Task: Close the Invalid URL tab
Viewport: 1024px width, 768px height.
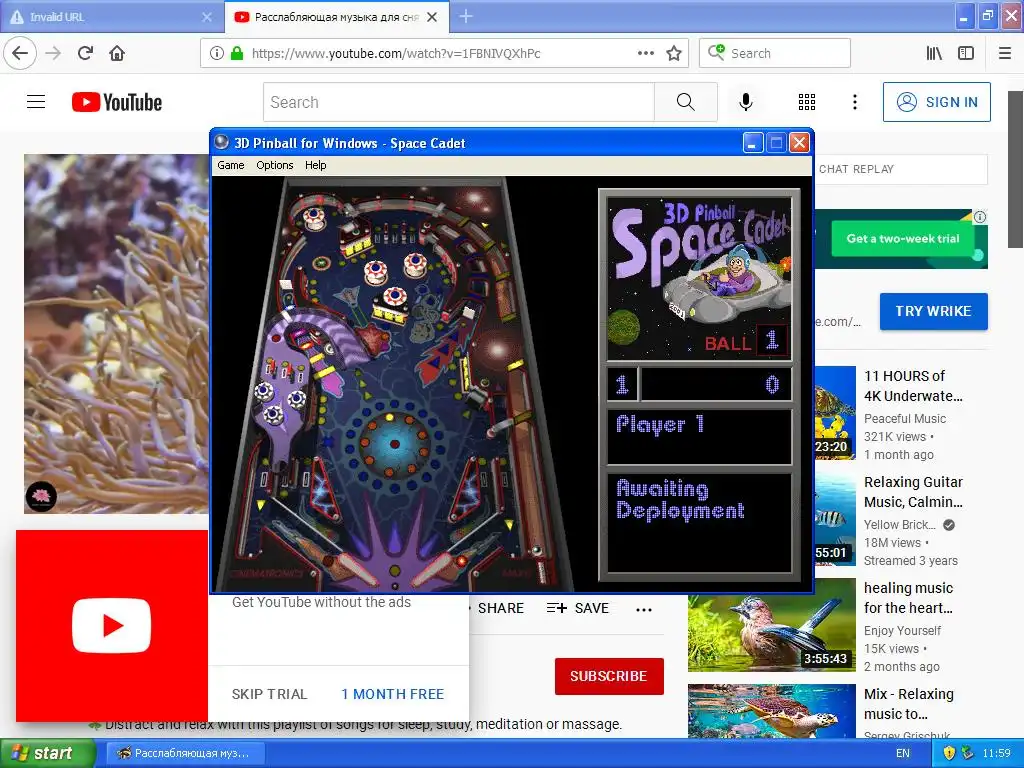Action: pyautogui.click(x=206, y=17)
